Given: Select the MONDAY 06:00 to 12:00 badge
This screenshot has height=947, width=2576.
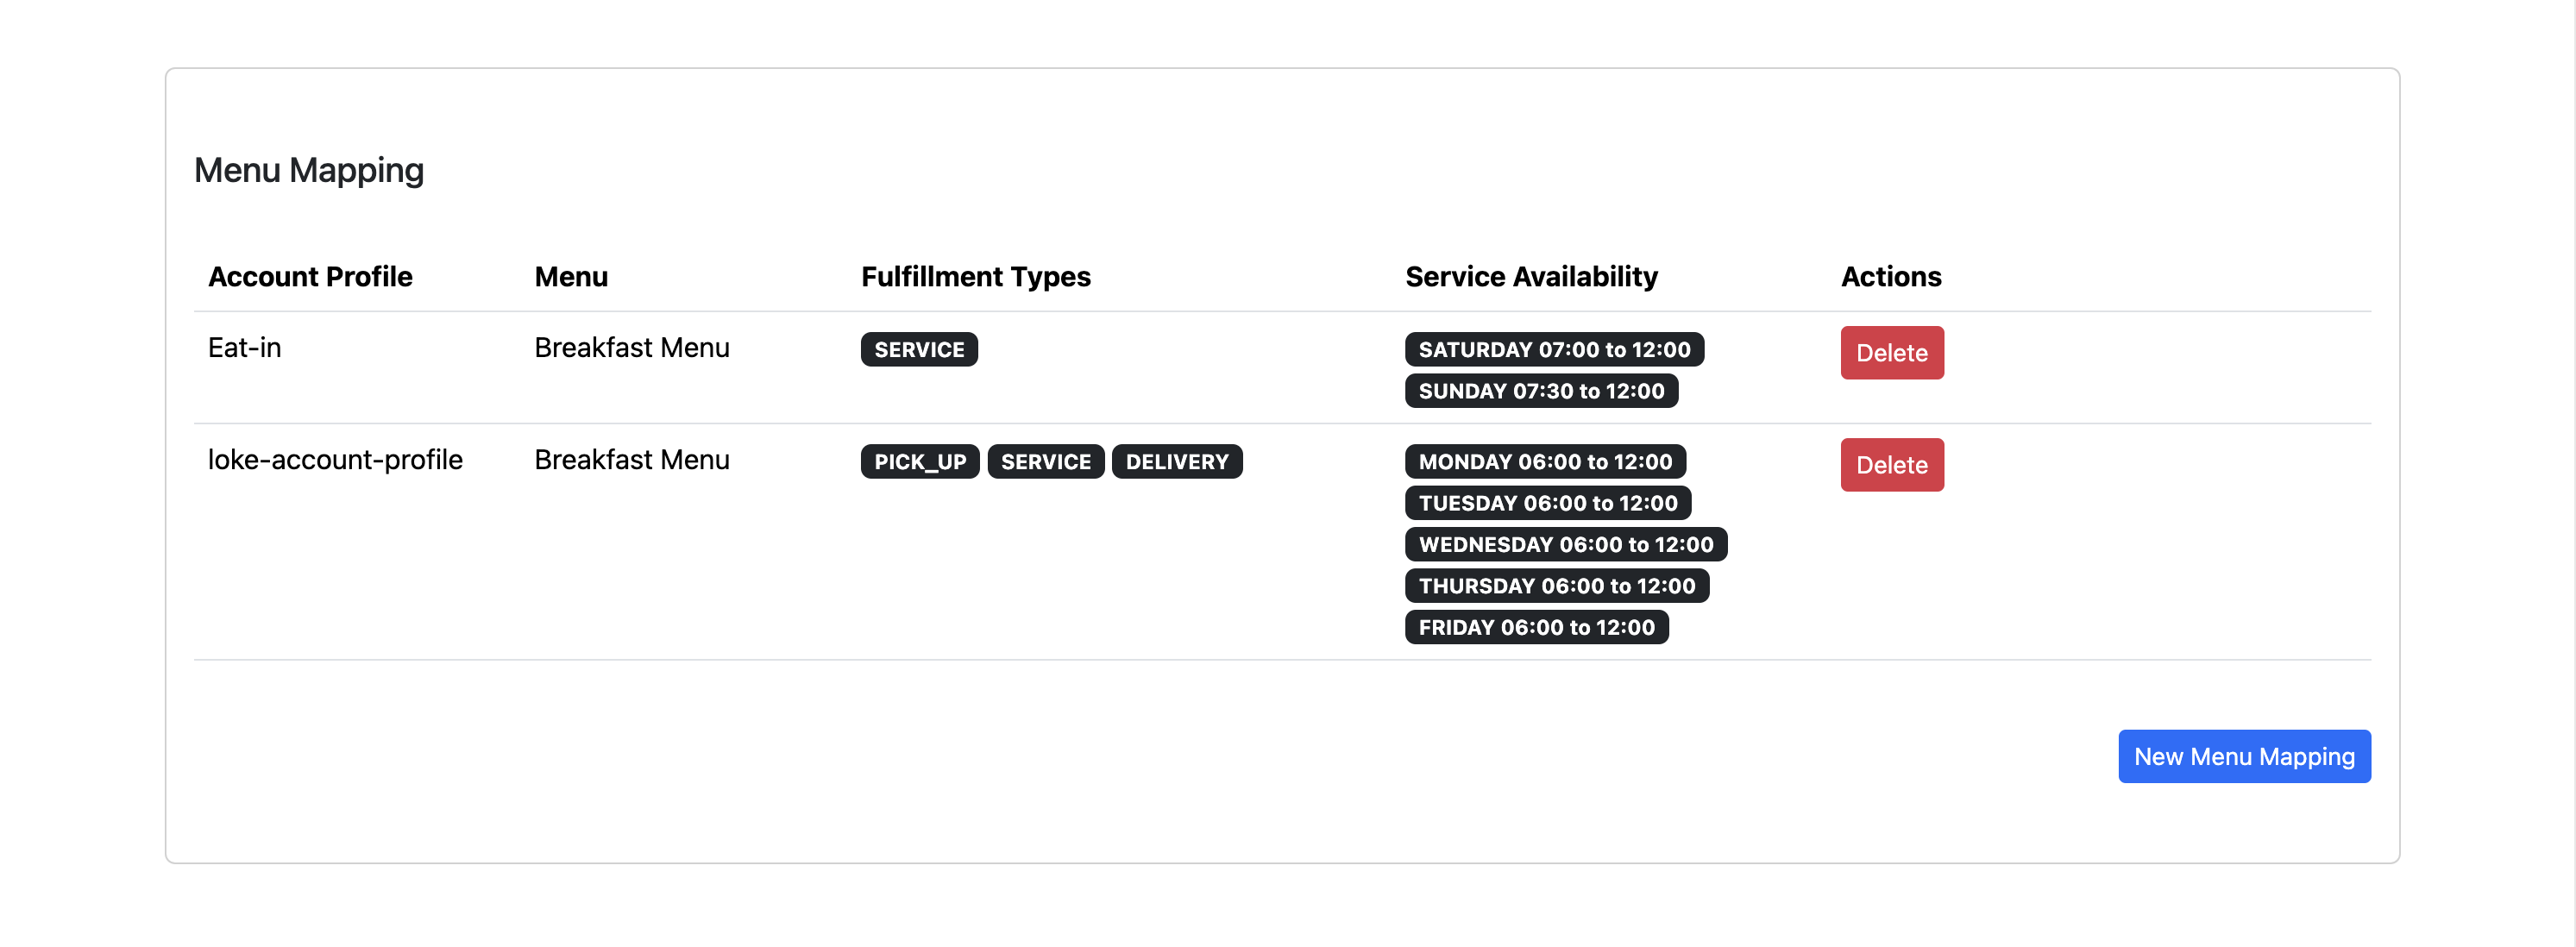Looking at the screenshot, I should click(x=1544, y=461).
